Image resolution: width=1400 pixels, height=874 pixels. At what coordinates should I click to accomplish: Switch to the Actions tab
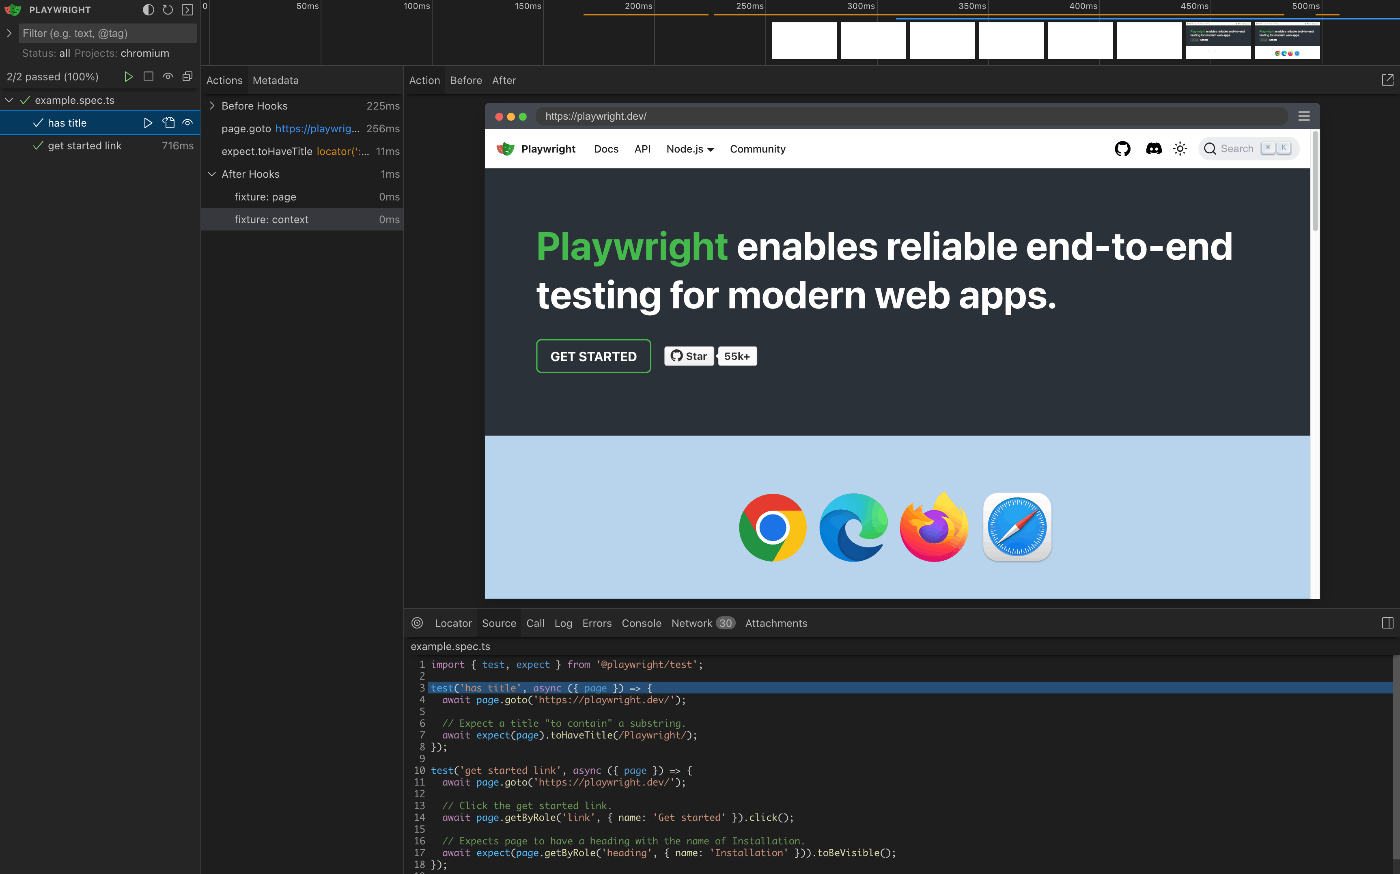point(224,80)
